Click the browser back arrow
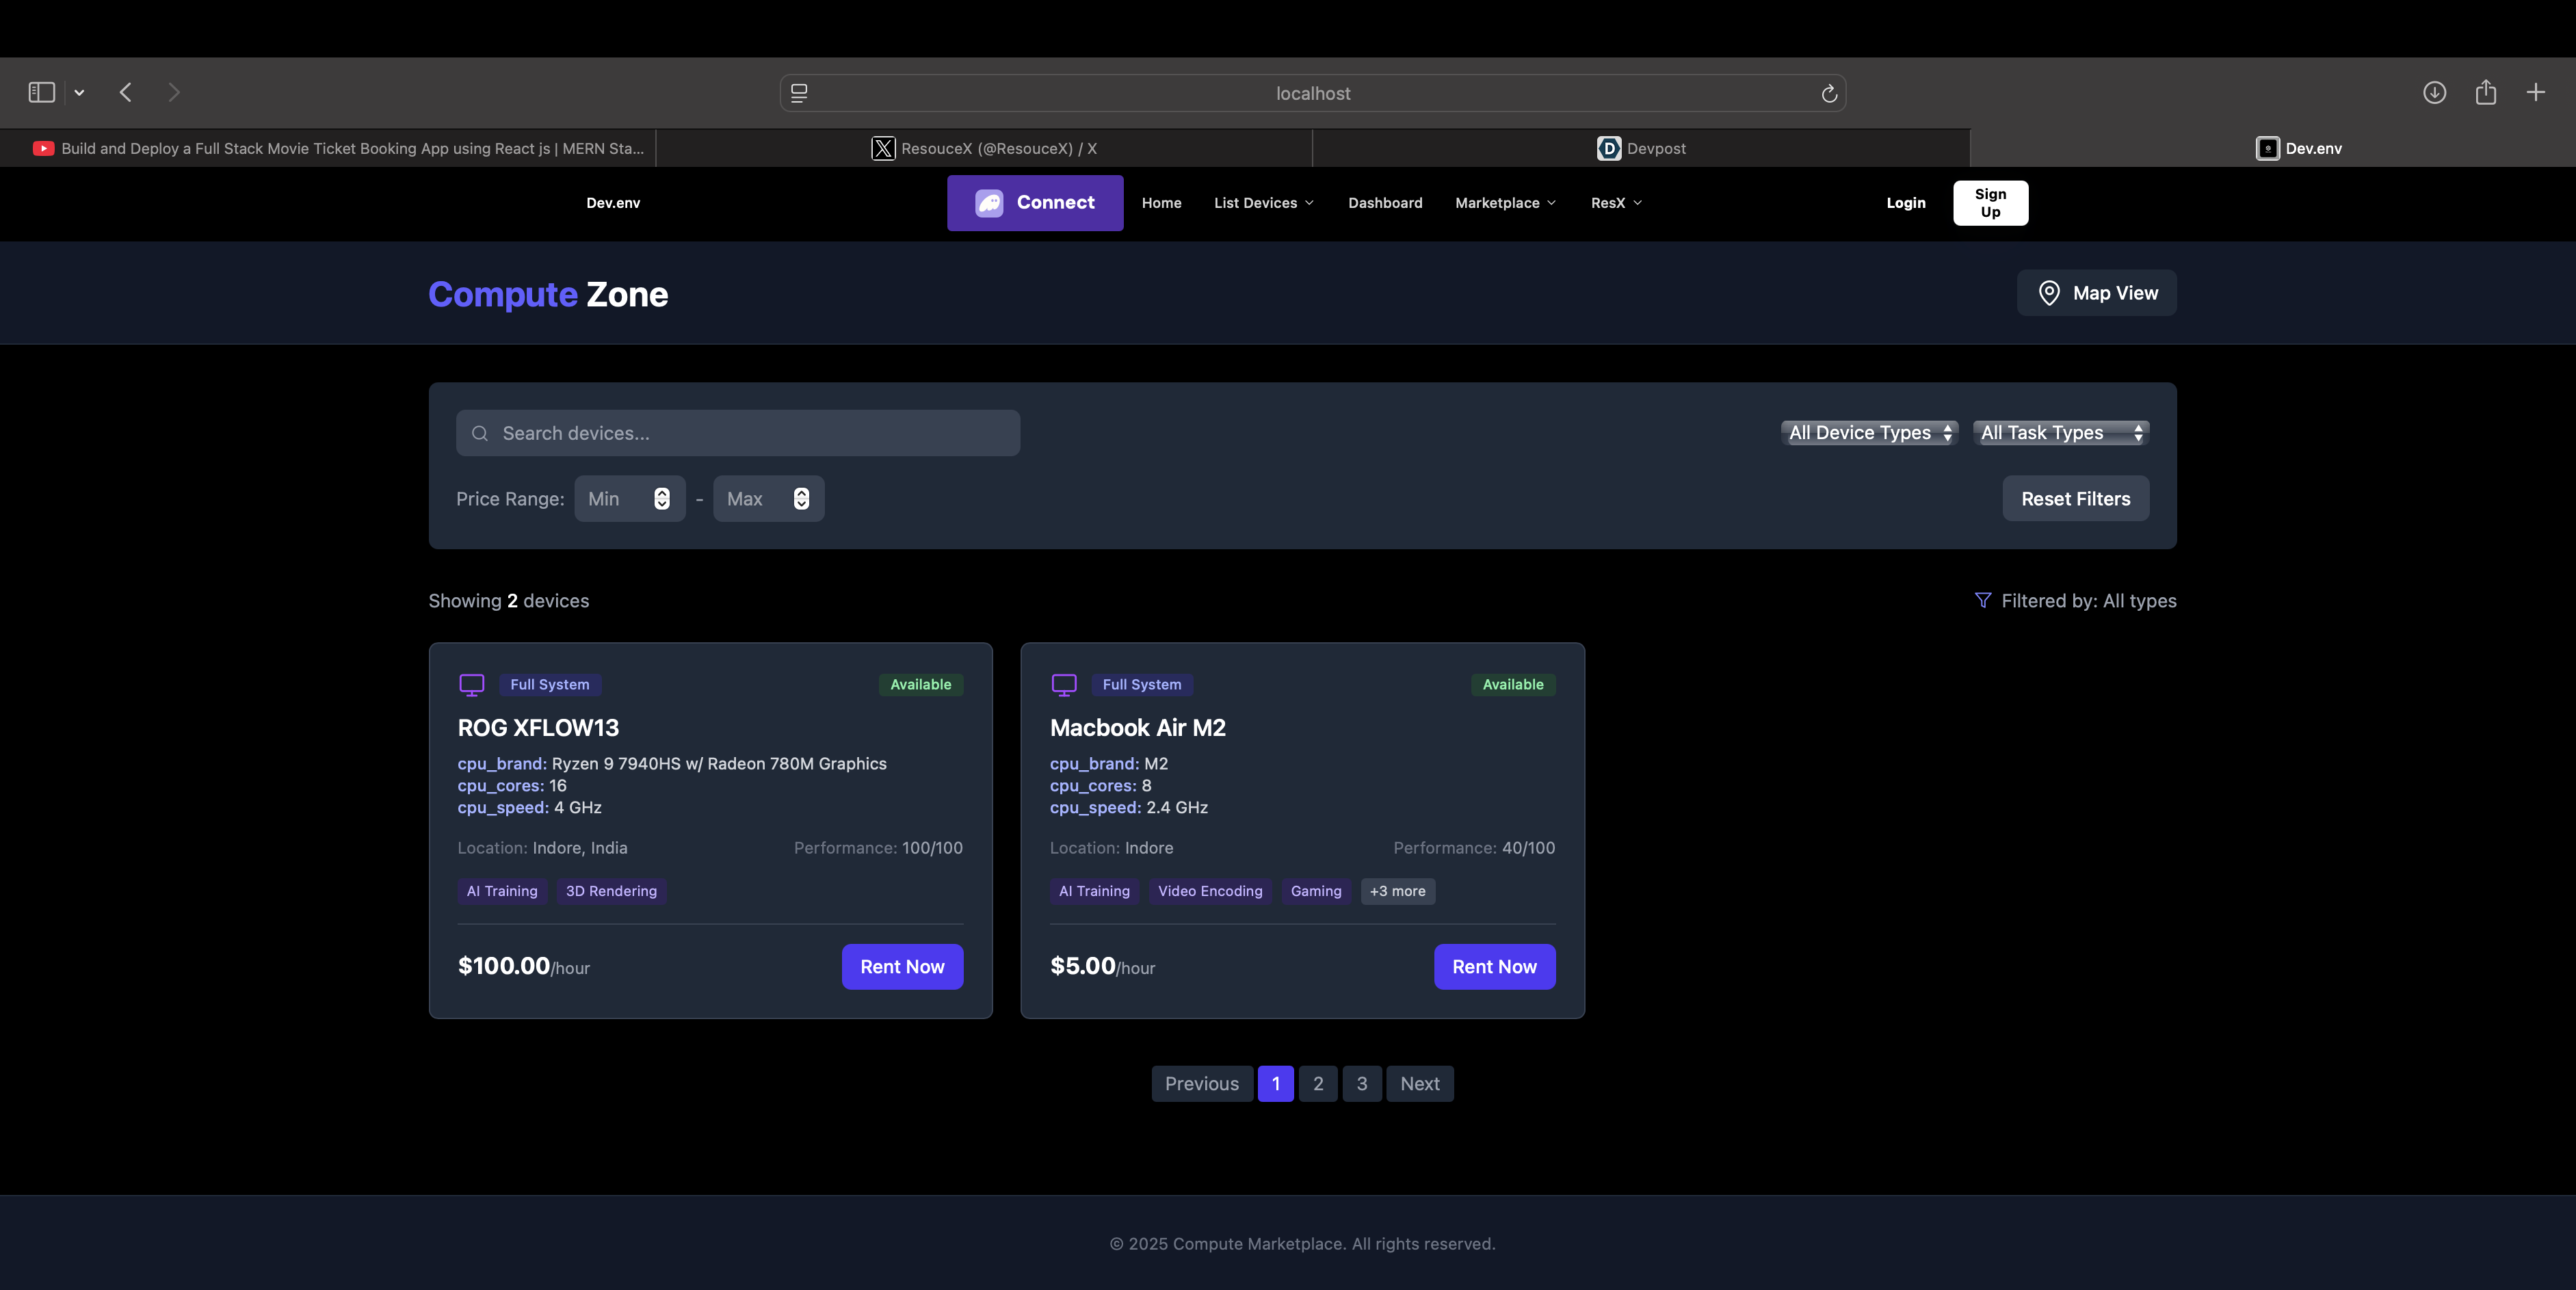 tap(126, 93)
